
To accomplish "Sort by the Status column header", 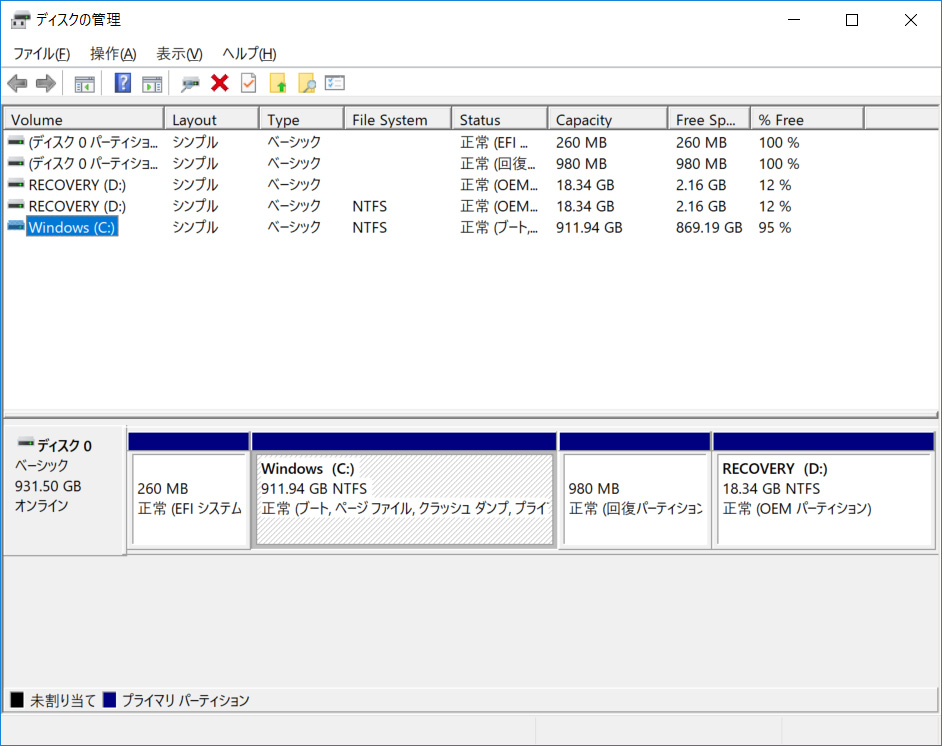I will [500, 120].
